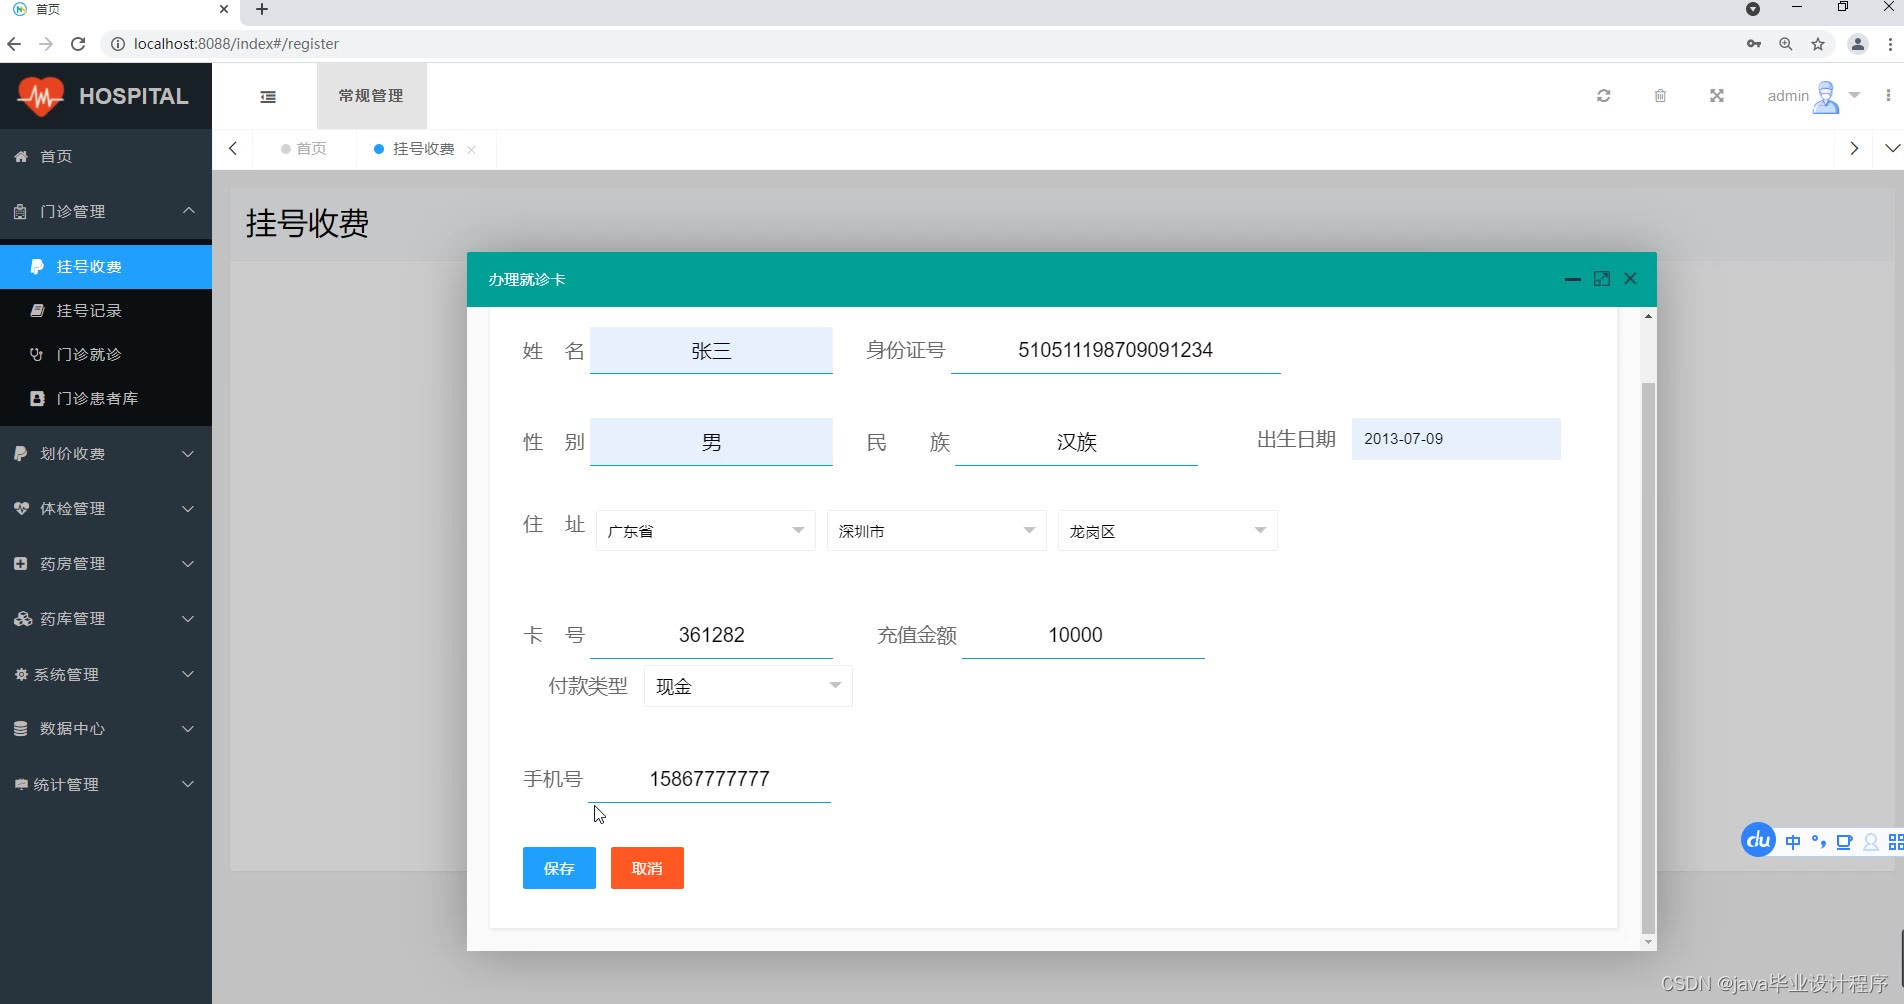
Task: Click the tab scroll-left arrow
Action: (x=233, y=148)
